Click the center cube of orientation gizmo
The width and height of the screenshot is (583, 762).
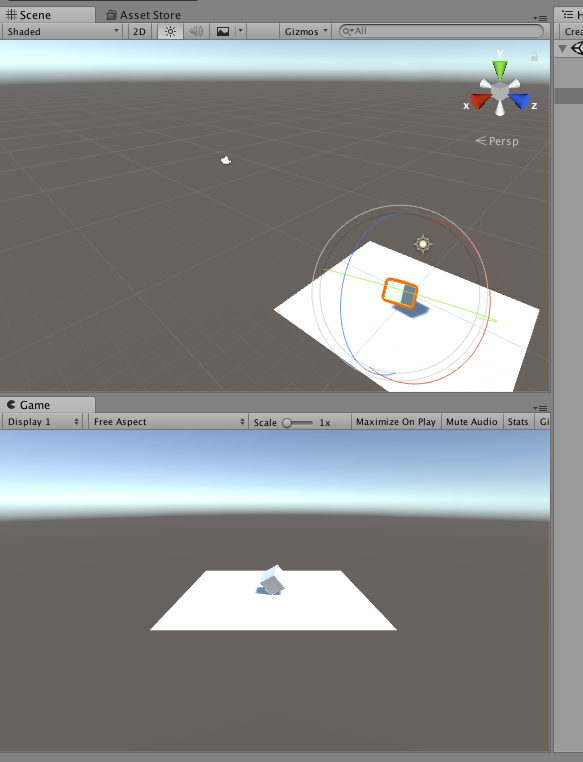(499, 91)
